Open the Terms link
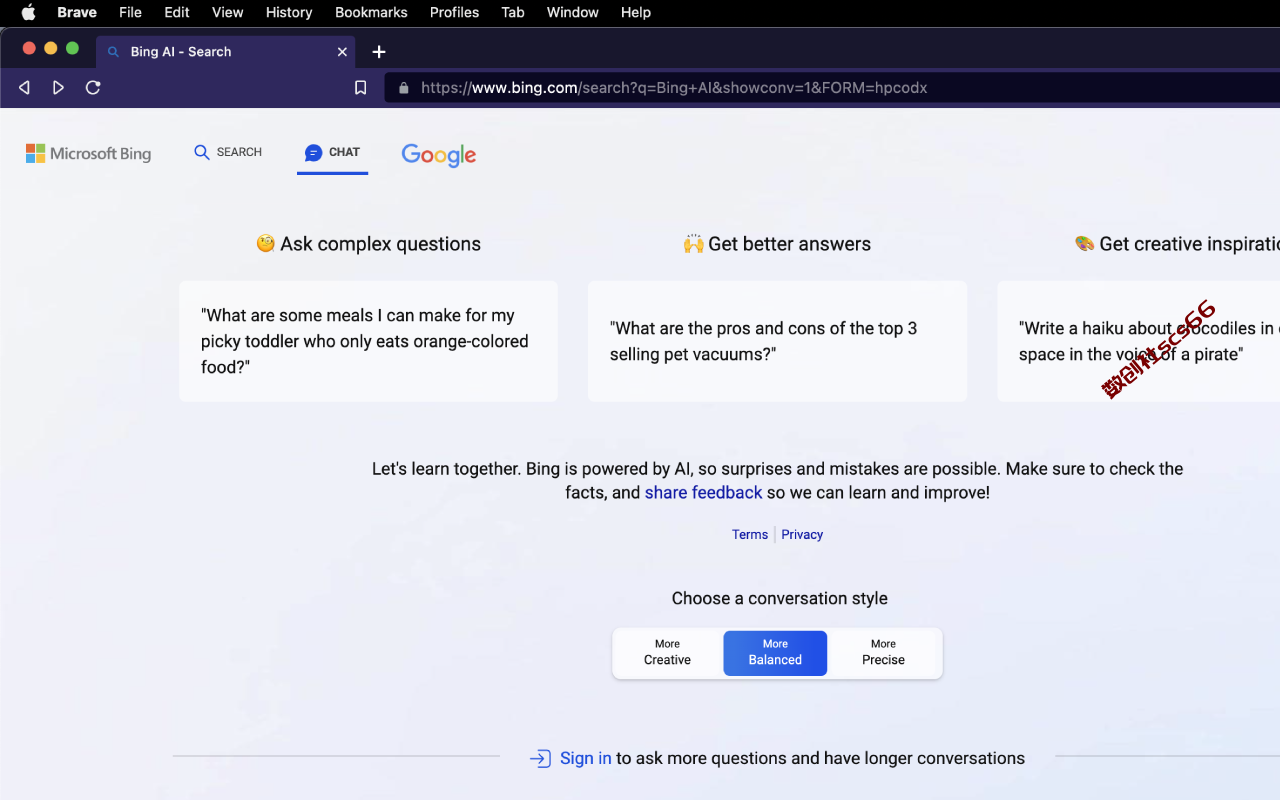The height and width of the screenshot is (800, 1280). pyautogui.click(x=750, y=534)
